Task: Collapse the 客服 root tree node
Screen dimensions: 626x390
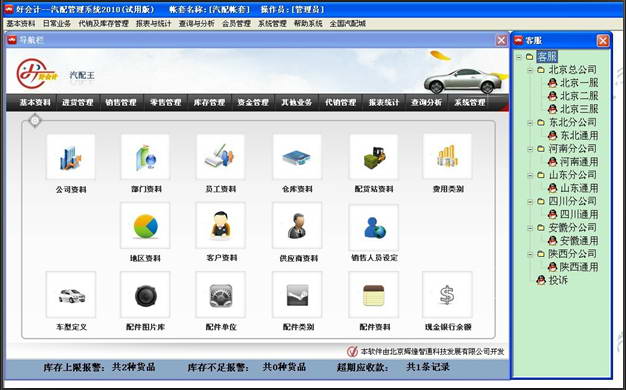Action: tap(519, 57)
